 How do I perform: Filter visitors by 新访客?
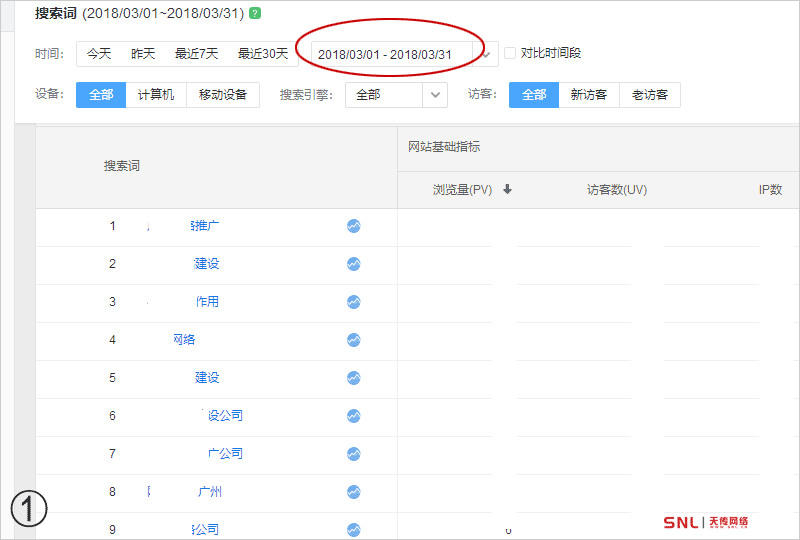589,95
